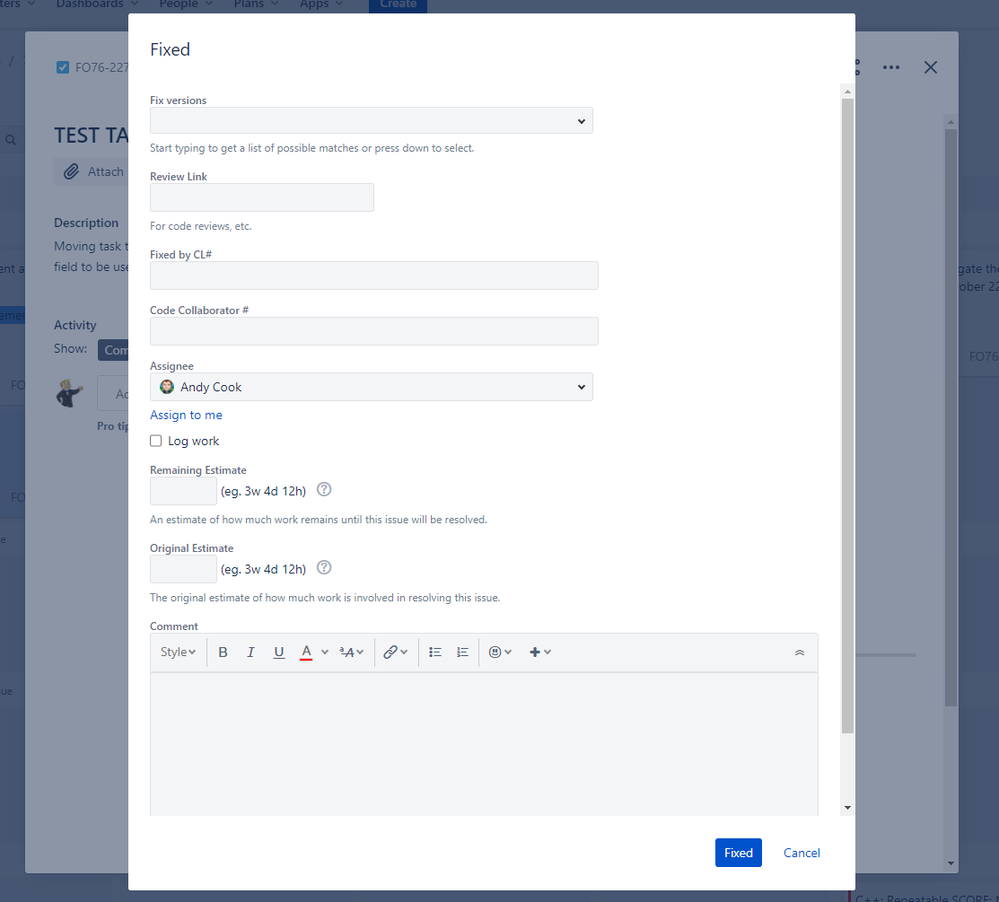Open the People menu
This screenshot has height=902, width=999.
(x=185, y=4)
